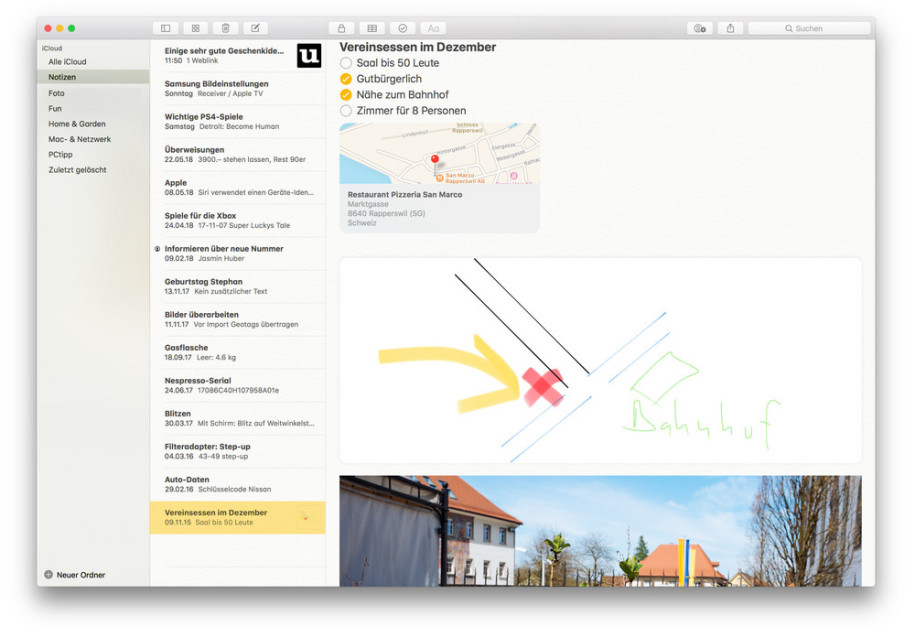Screen dimensions: 915x626
Task: Open the 'Apple' note from 08.05.18
Action: pos(238,187)
